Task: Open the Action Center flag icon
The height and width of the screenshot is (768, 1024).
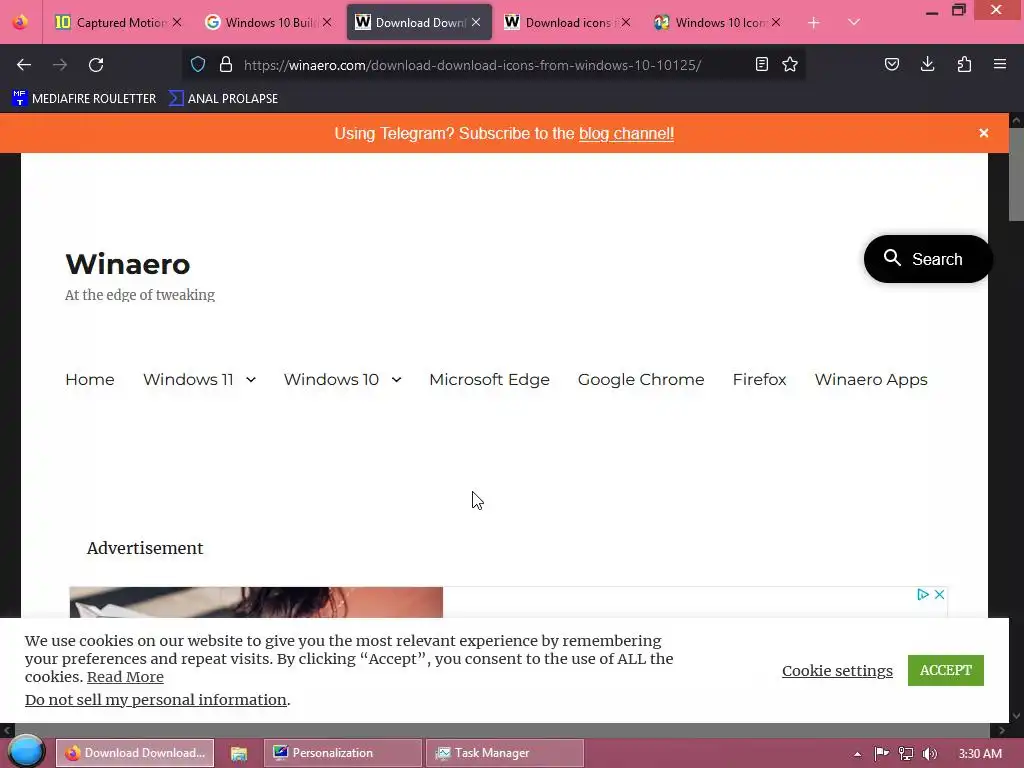Action: 882,754
